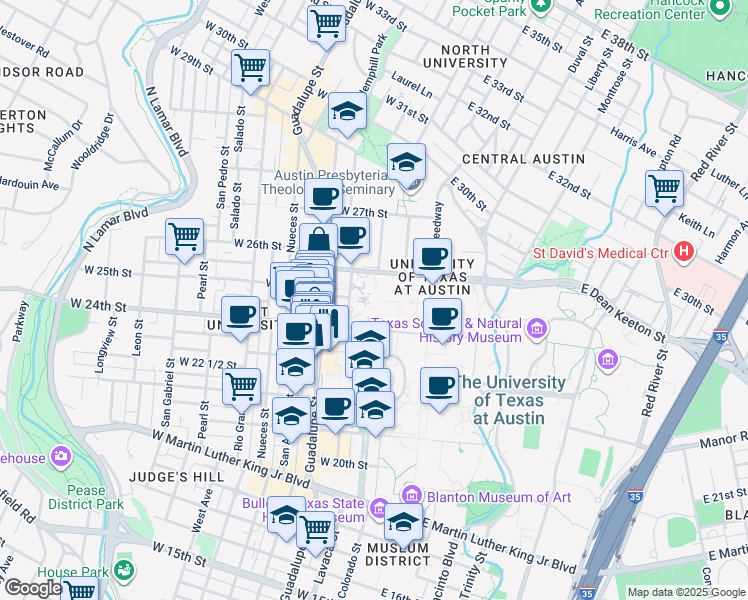Select the shopping cart marker by W 30th St
This screenshot has height=600, width=748.
[250, 71]
